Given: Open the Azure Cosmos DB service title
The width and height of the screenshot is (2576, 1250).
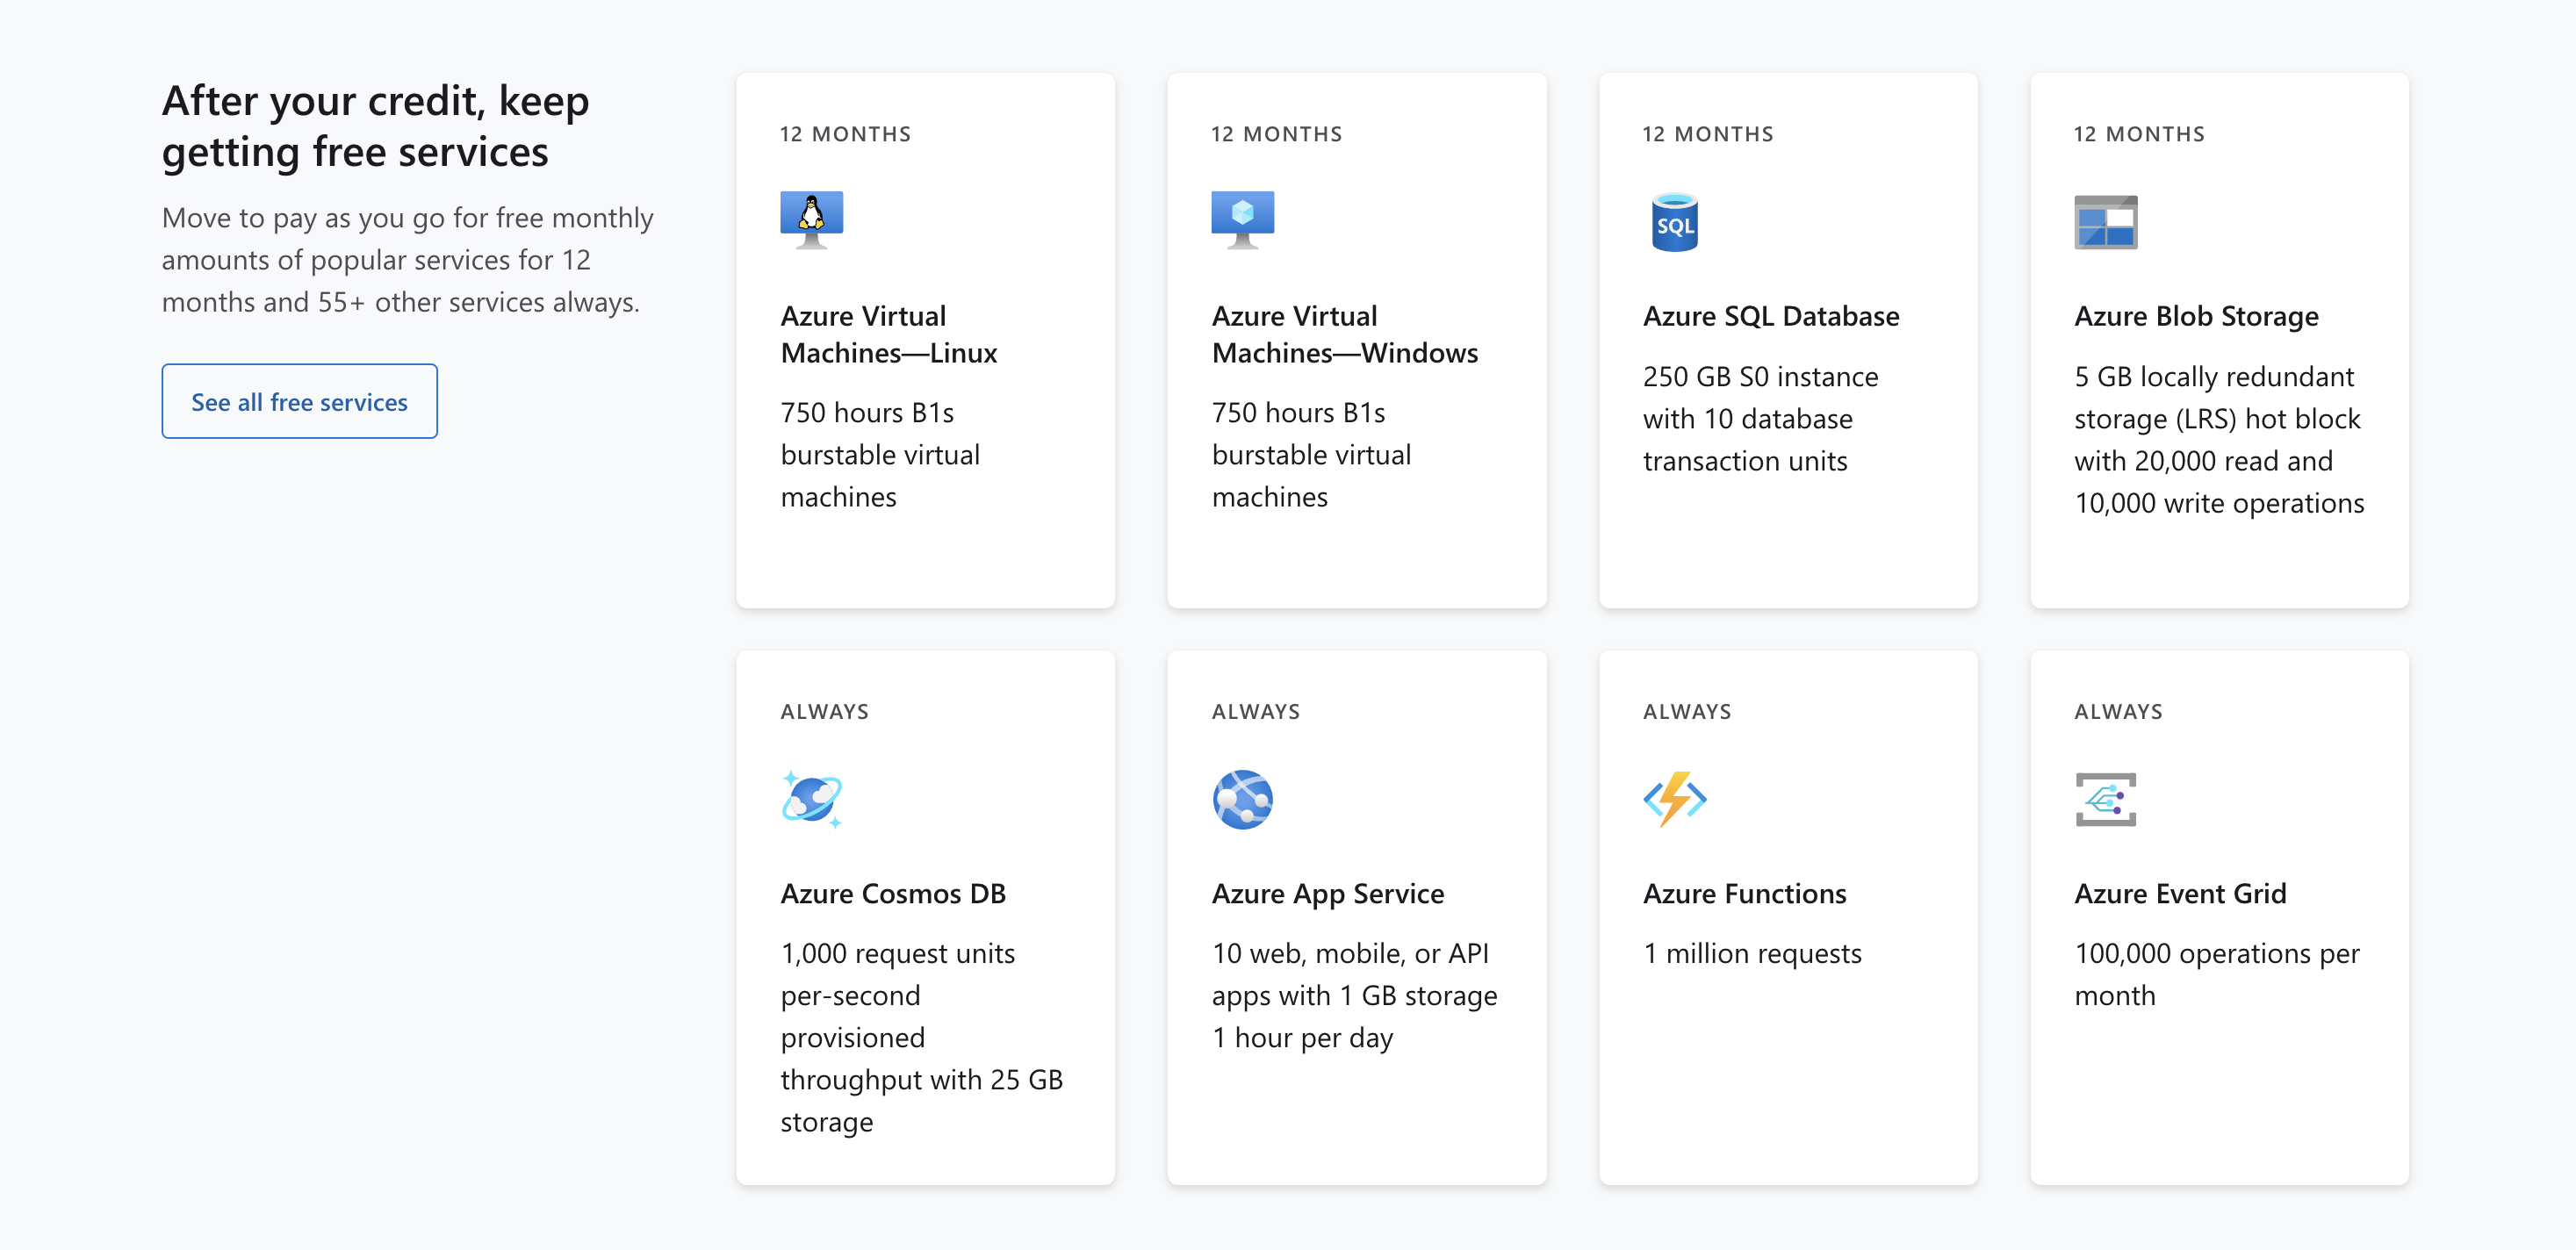Looking at the screenshot, I should click(x=893, y=893).
